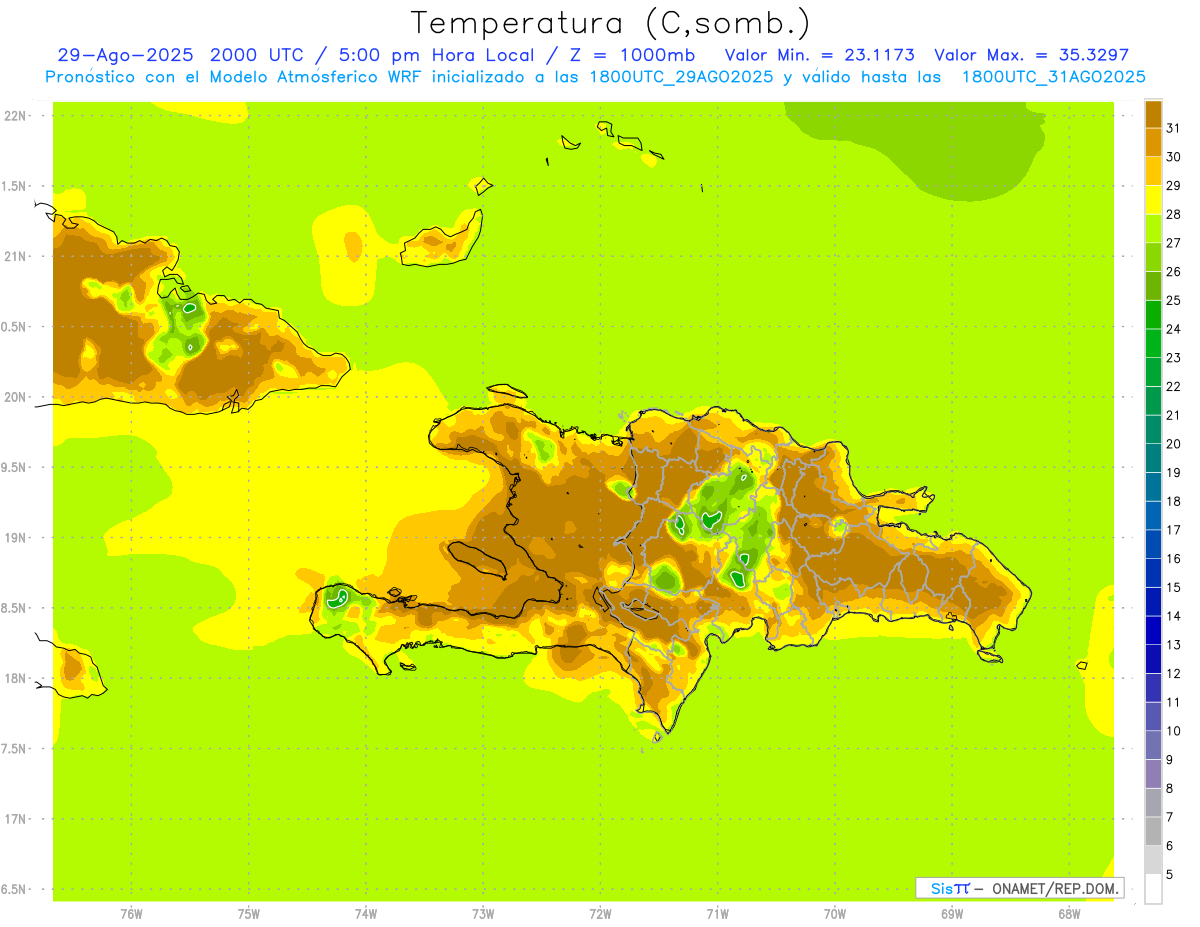The image size is (1200, 927).
Task: Click the "75W" longitude axis label
Action: (249, 914)
